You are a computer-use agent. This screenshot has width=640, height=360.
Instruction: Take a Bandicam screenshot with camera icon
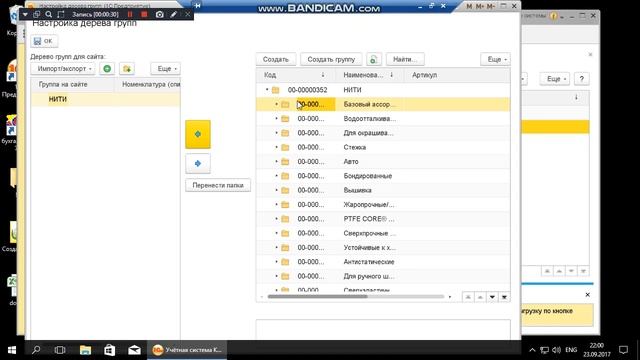click(160, 14)
